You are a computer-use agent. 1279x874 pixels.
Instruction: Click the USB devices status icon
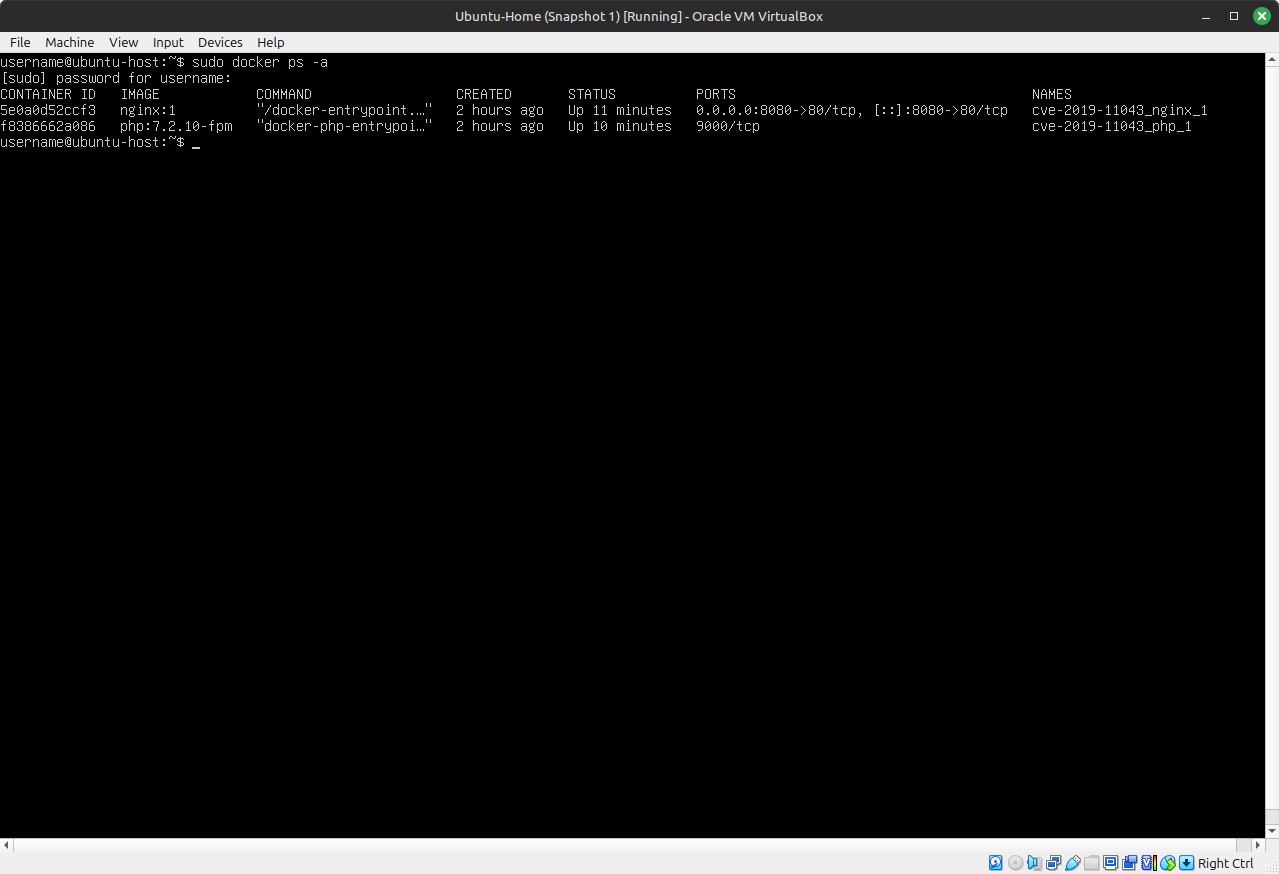(x=1072, y=863)
